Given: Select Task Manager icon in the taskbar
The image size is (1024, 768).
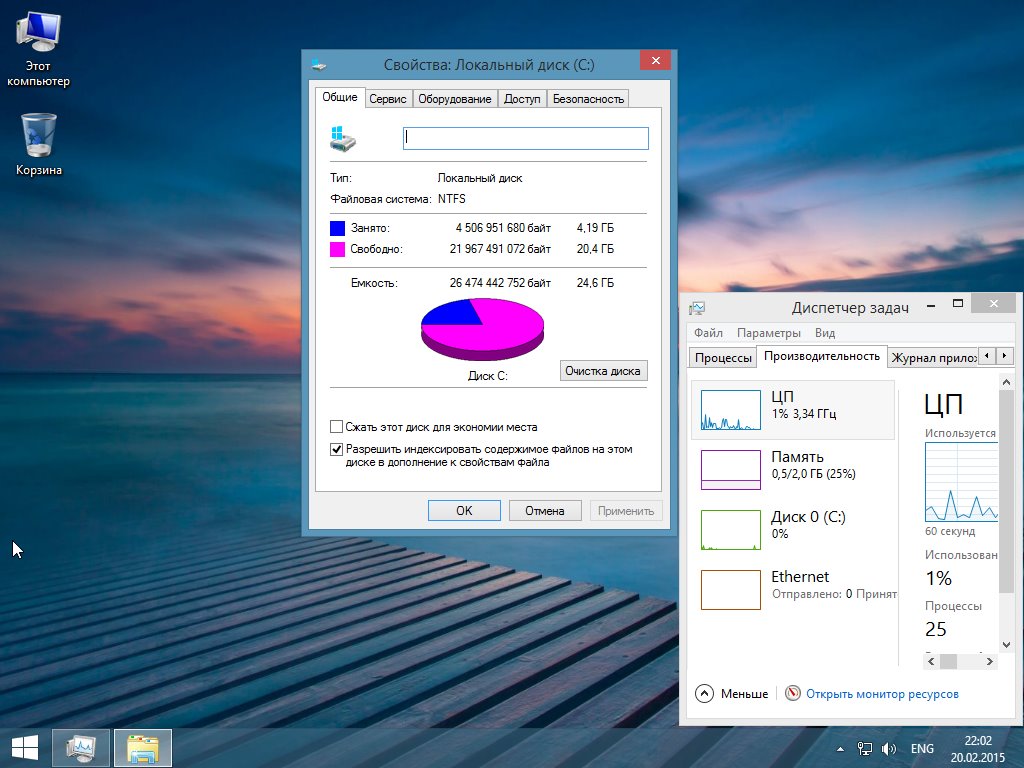Looking at the screenshot, I should [x=81, y=747].
